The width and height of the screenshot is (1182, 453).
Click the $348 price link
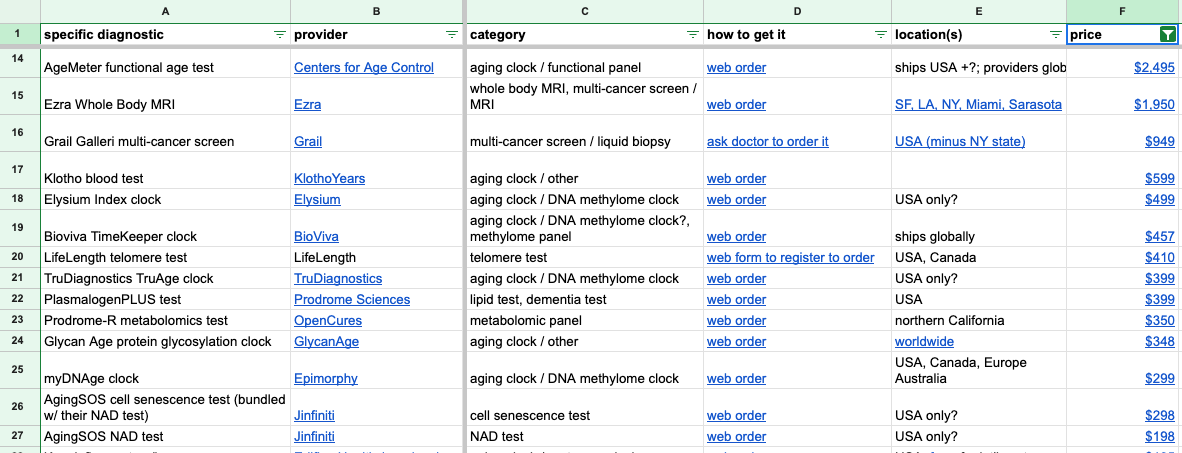tap(1160, 342)
